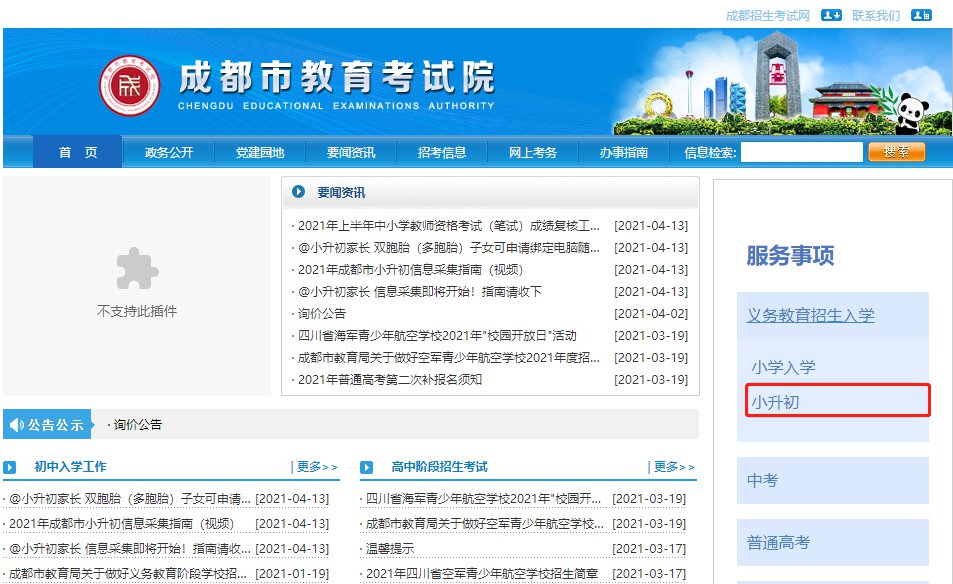This screenshot has width=953, height=584.
Task: Click the speaker icon beside 公告公示
Action: (16, 425)
